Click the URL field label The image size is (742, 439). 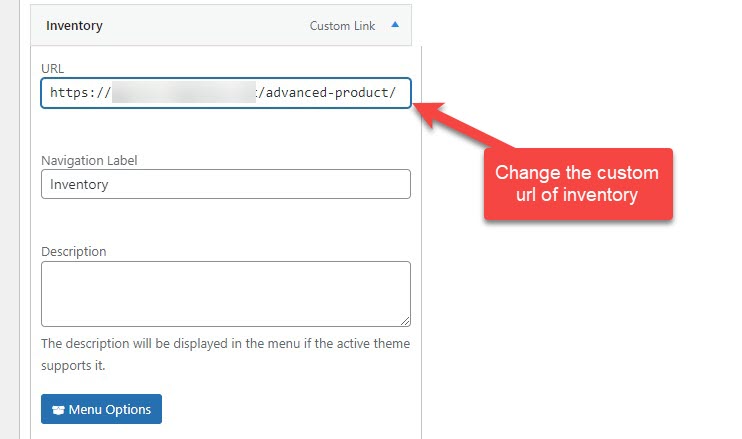53,69
